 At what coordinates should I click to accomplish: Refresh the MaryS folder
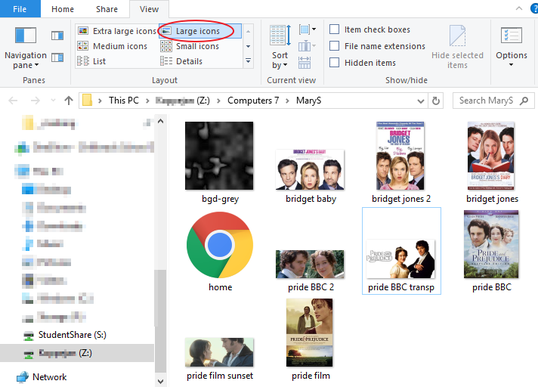tap(436, 101)
